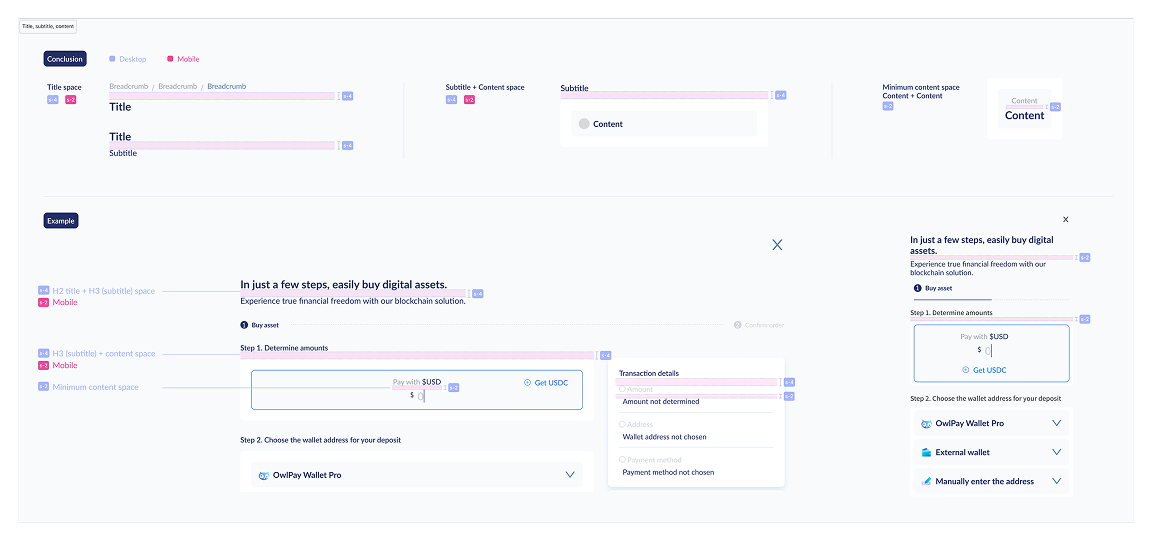This screenshot has width=1152, height=541.
Task: Click the plus icon beside desktop Get USDC
Action: click(x=527, y=383)
